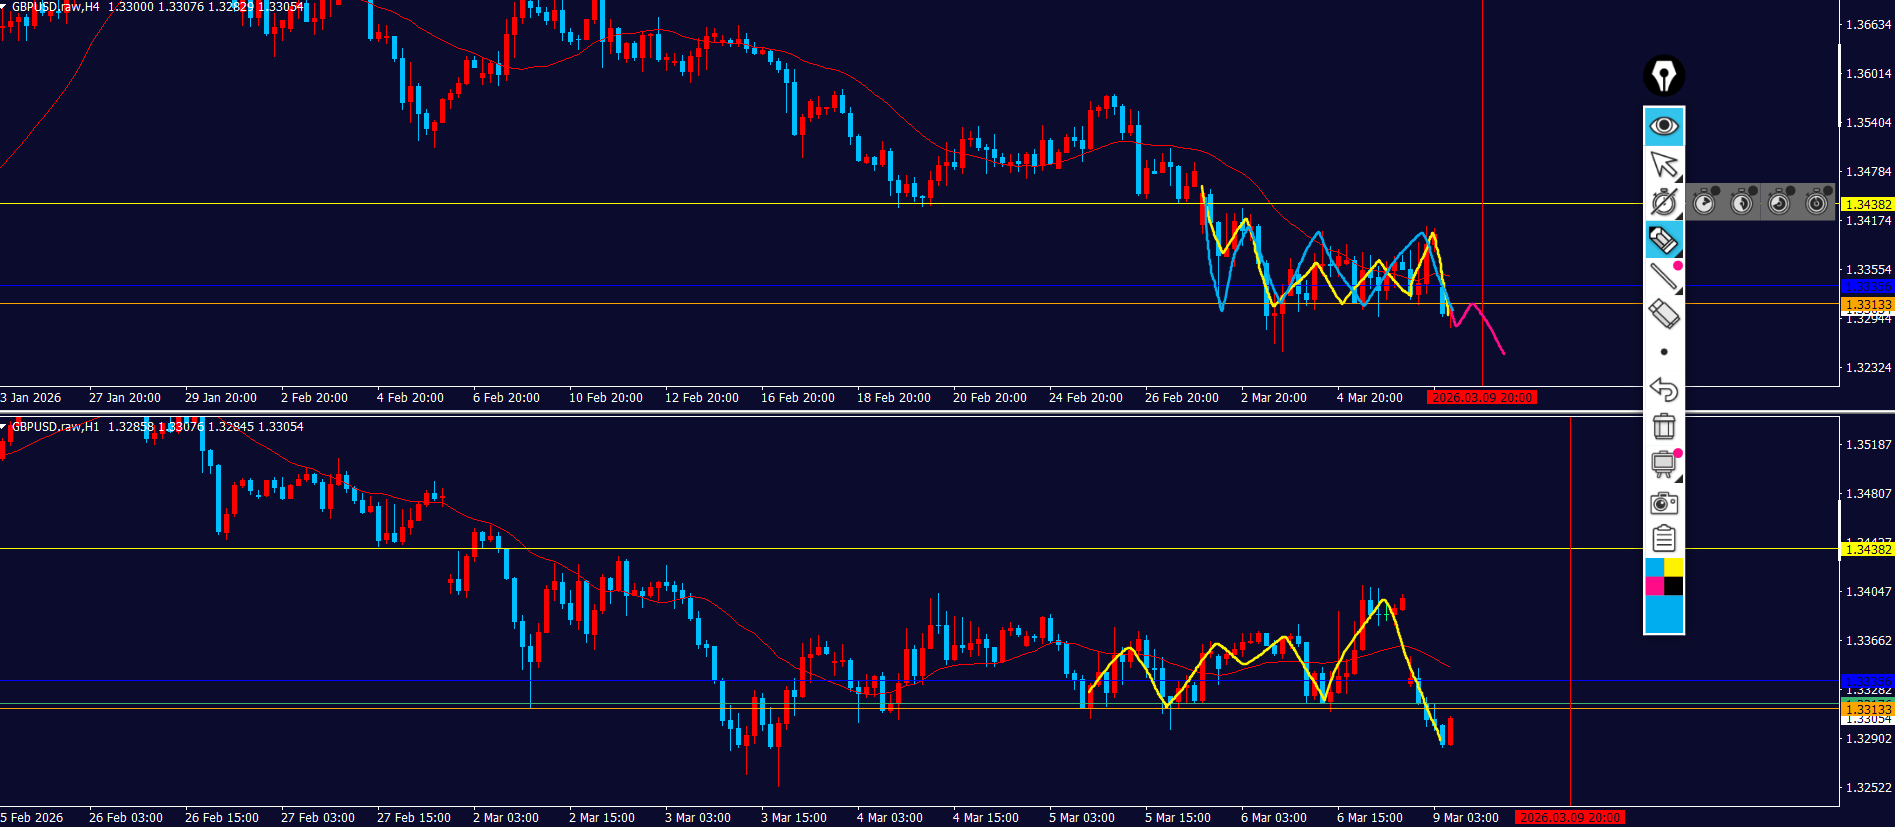
Task: Click the first stopwatch timer option
Action: point(1705,203)
